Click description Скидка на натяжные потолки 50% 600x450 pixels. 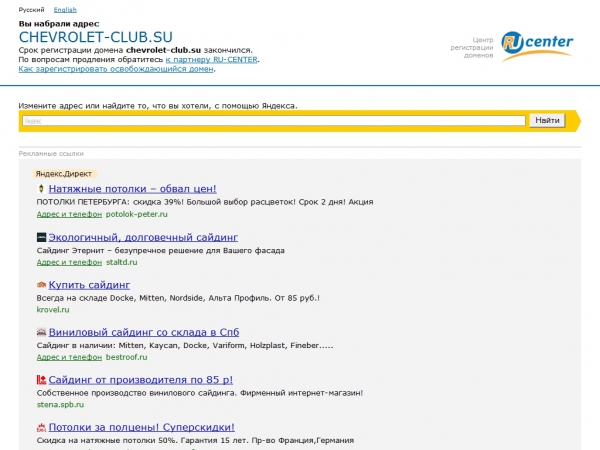pos(195,440)
